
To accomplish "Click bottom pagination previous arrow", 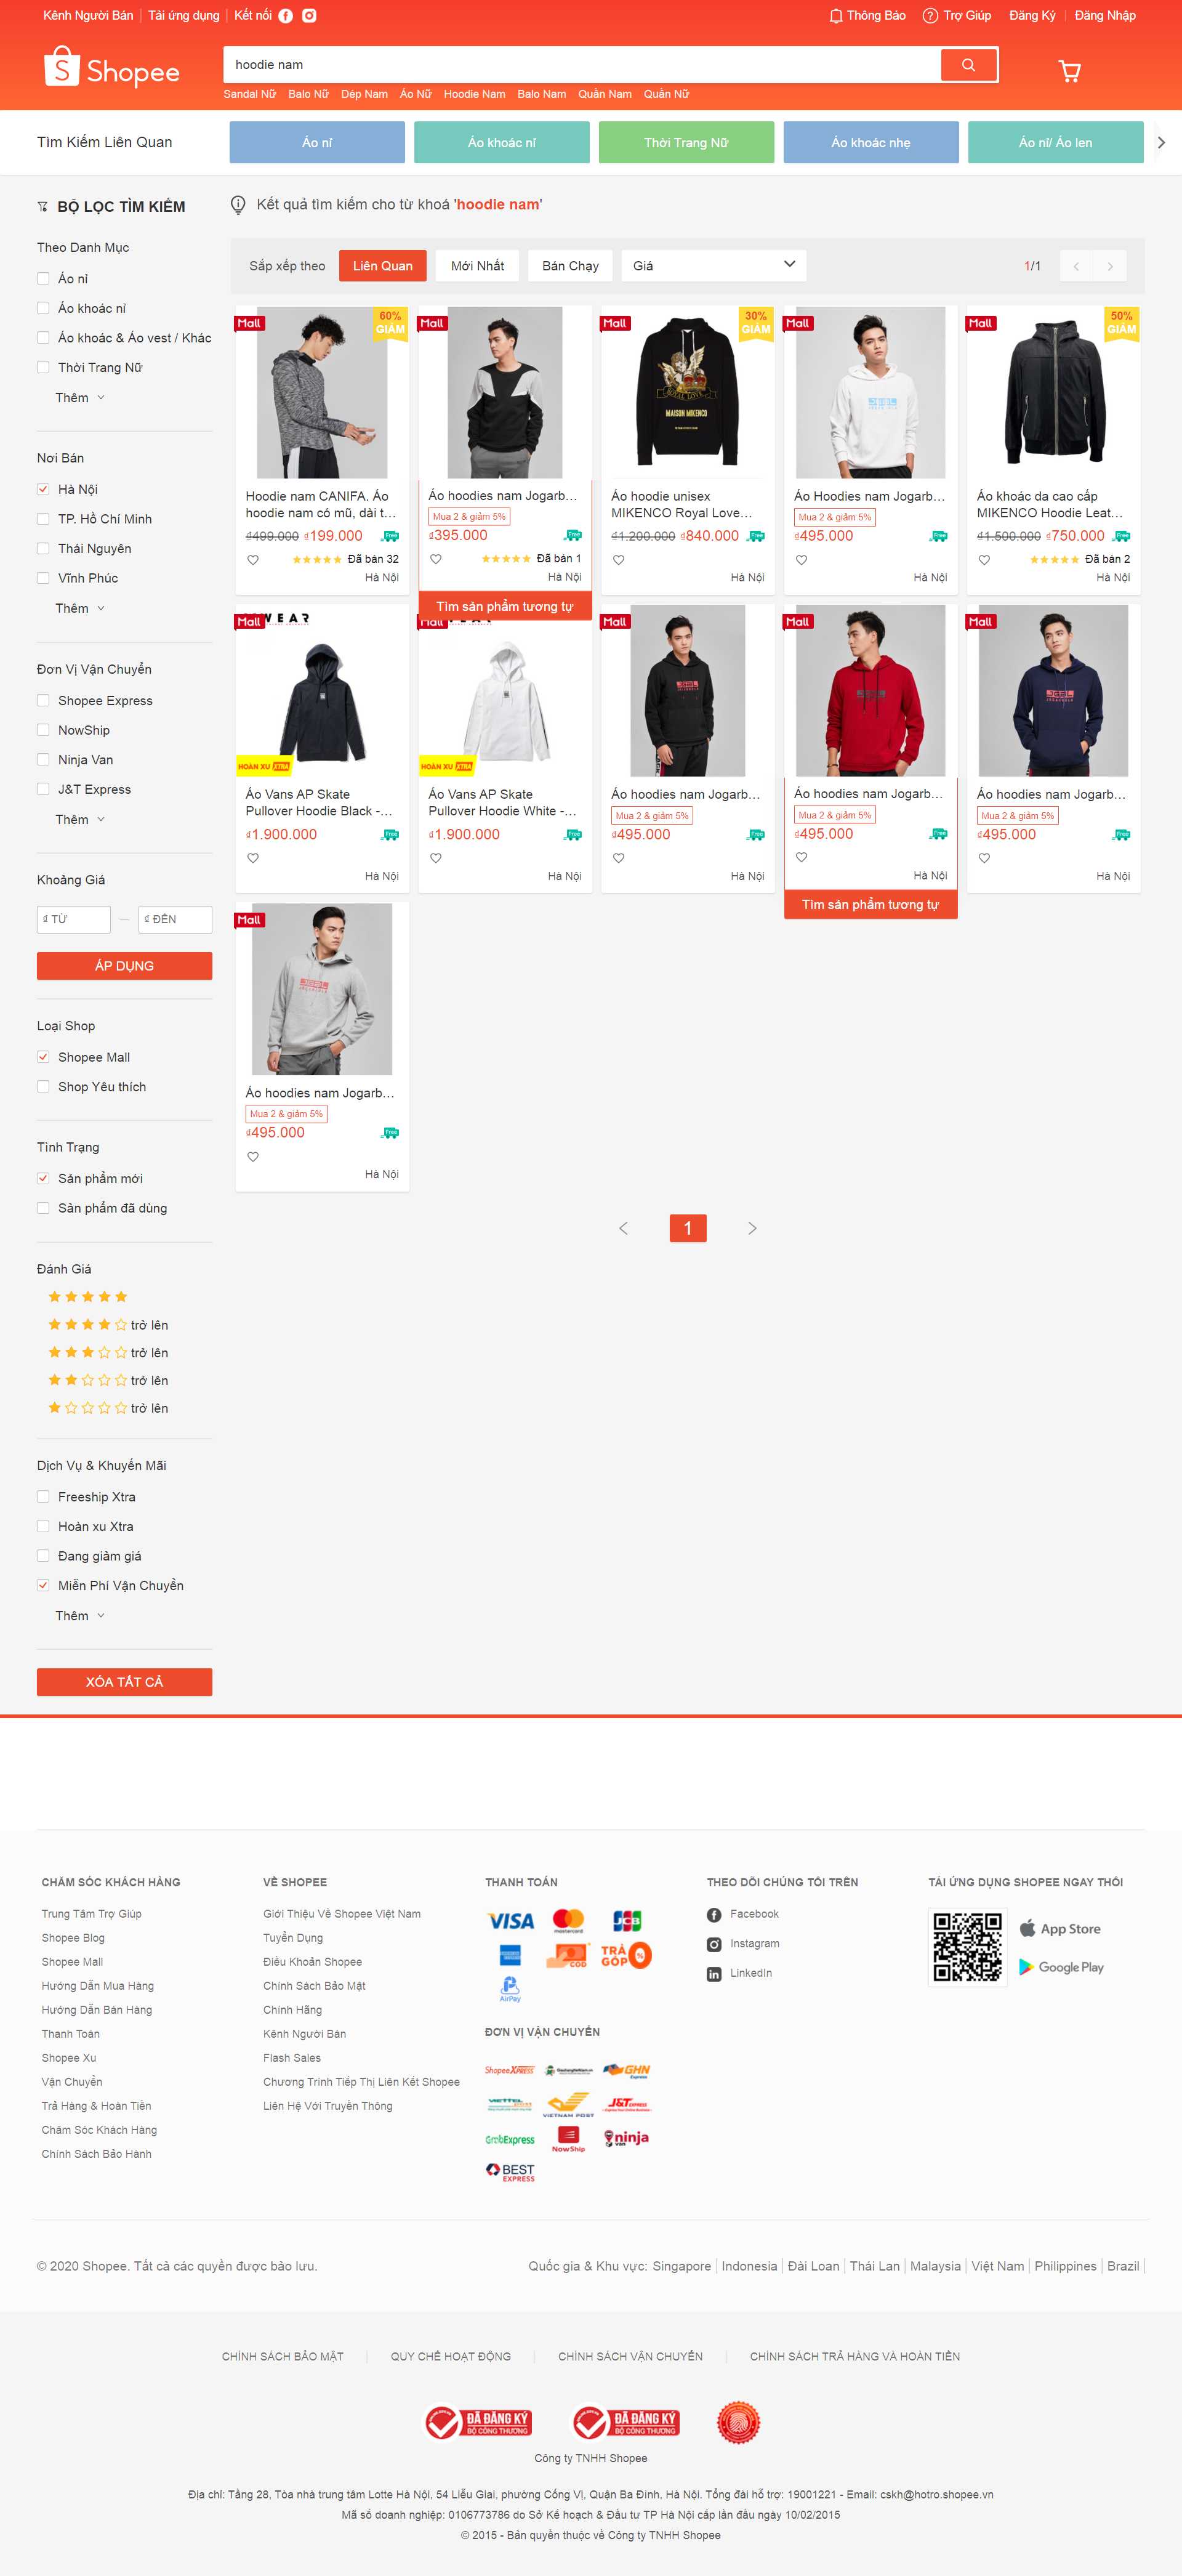I will click(x=623, y=1228).
